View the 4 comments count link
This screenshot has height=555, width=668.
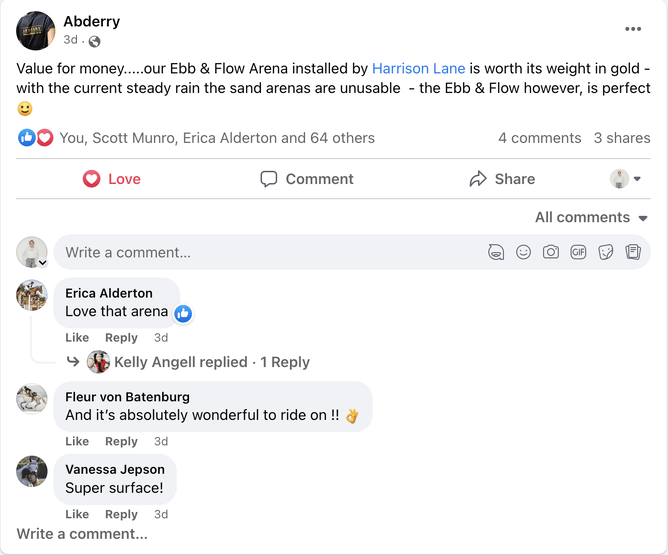tap(539, 138)
